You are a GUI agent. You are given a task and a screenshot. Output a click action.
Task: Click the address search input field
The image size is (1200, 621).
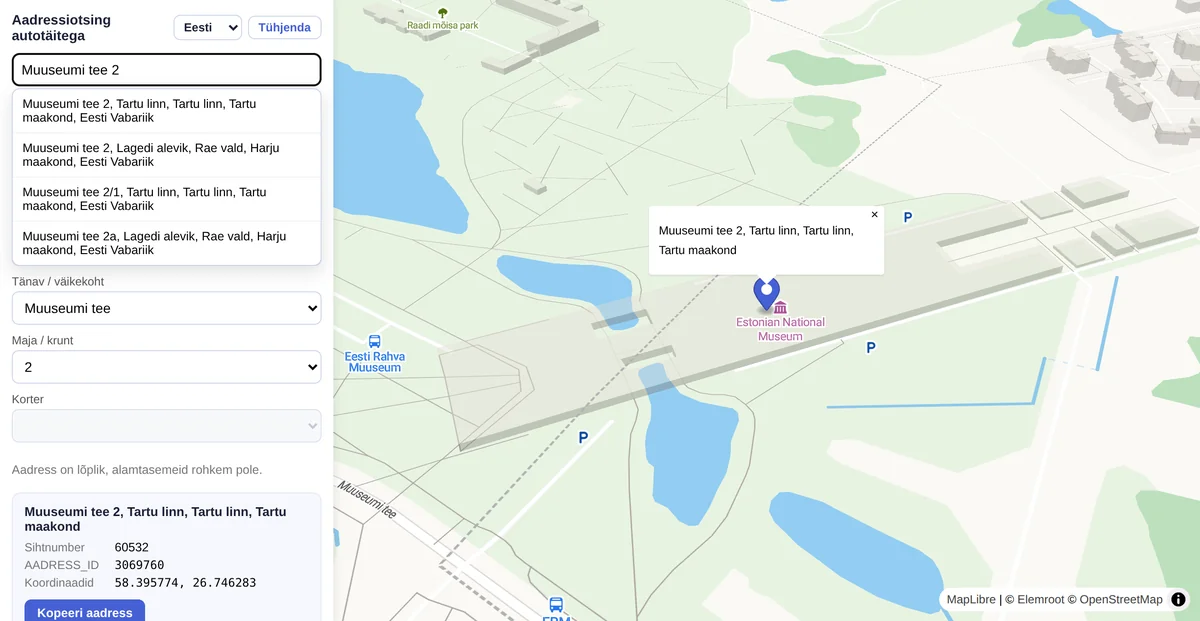[x=166, y=70]
